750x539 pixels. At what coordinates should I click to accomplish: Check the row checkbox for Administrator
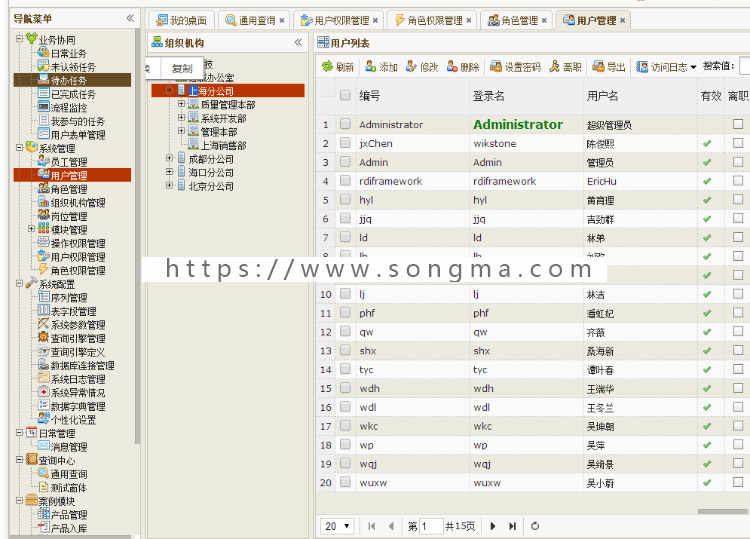[x=345, y=124]
